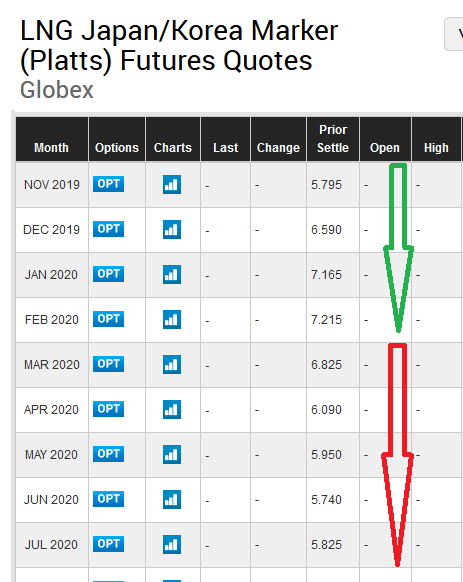Click OPT button for MAY 2020
Image resolution: width=463 pixels, height=582 pixels.
(x=108, y=454)
